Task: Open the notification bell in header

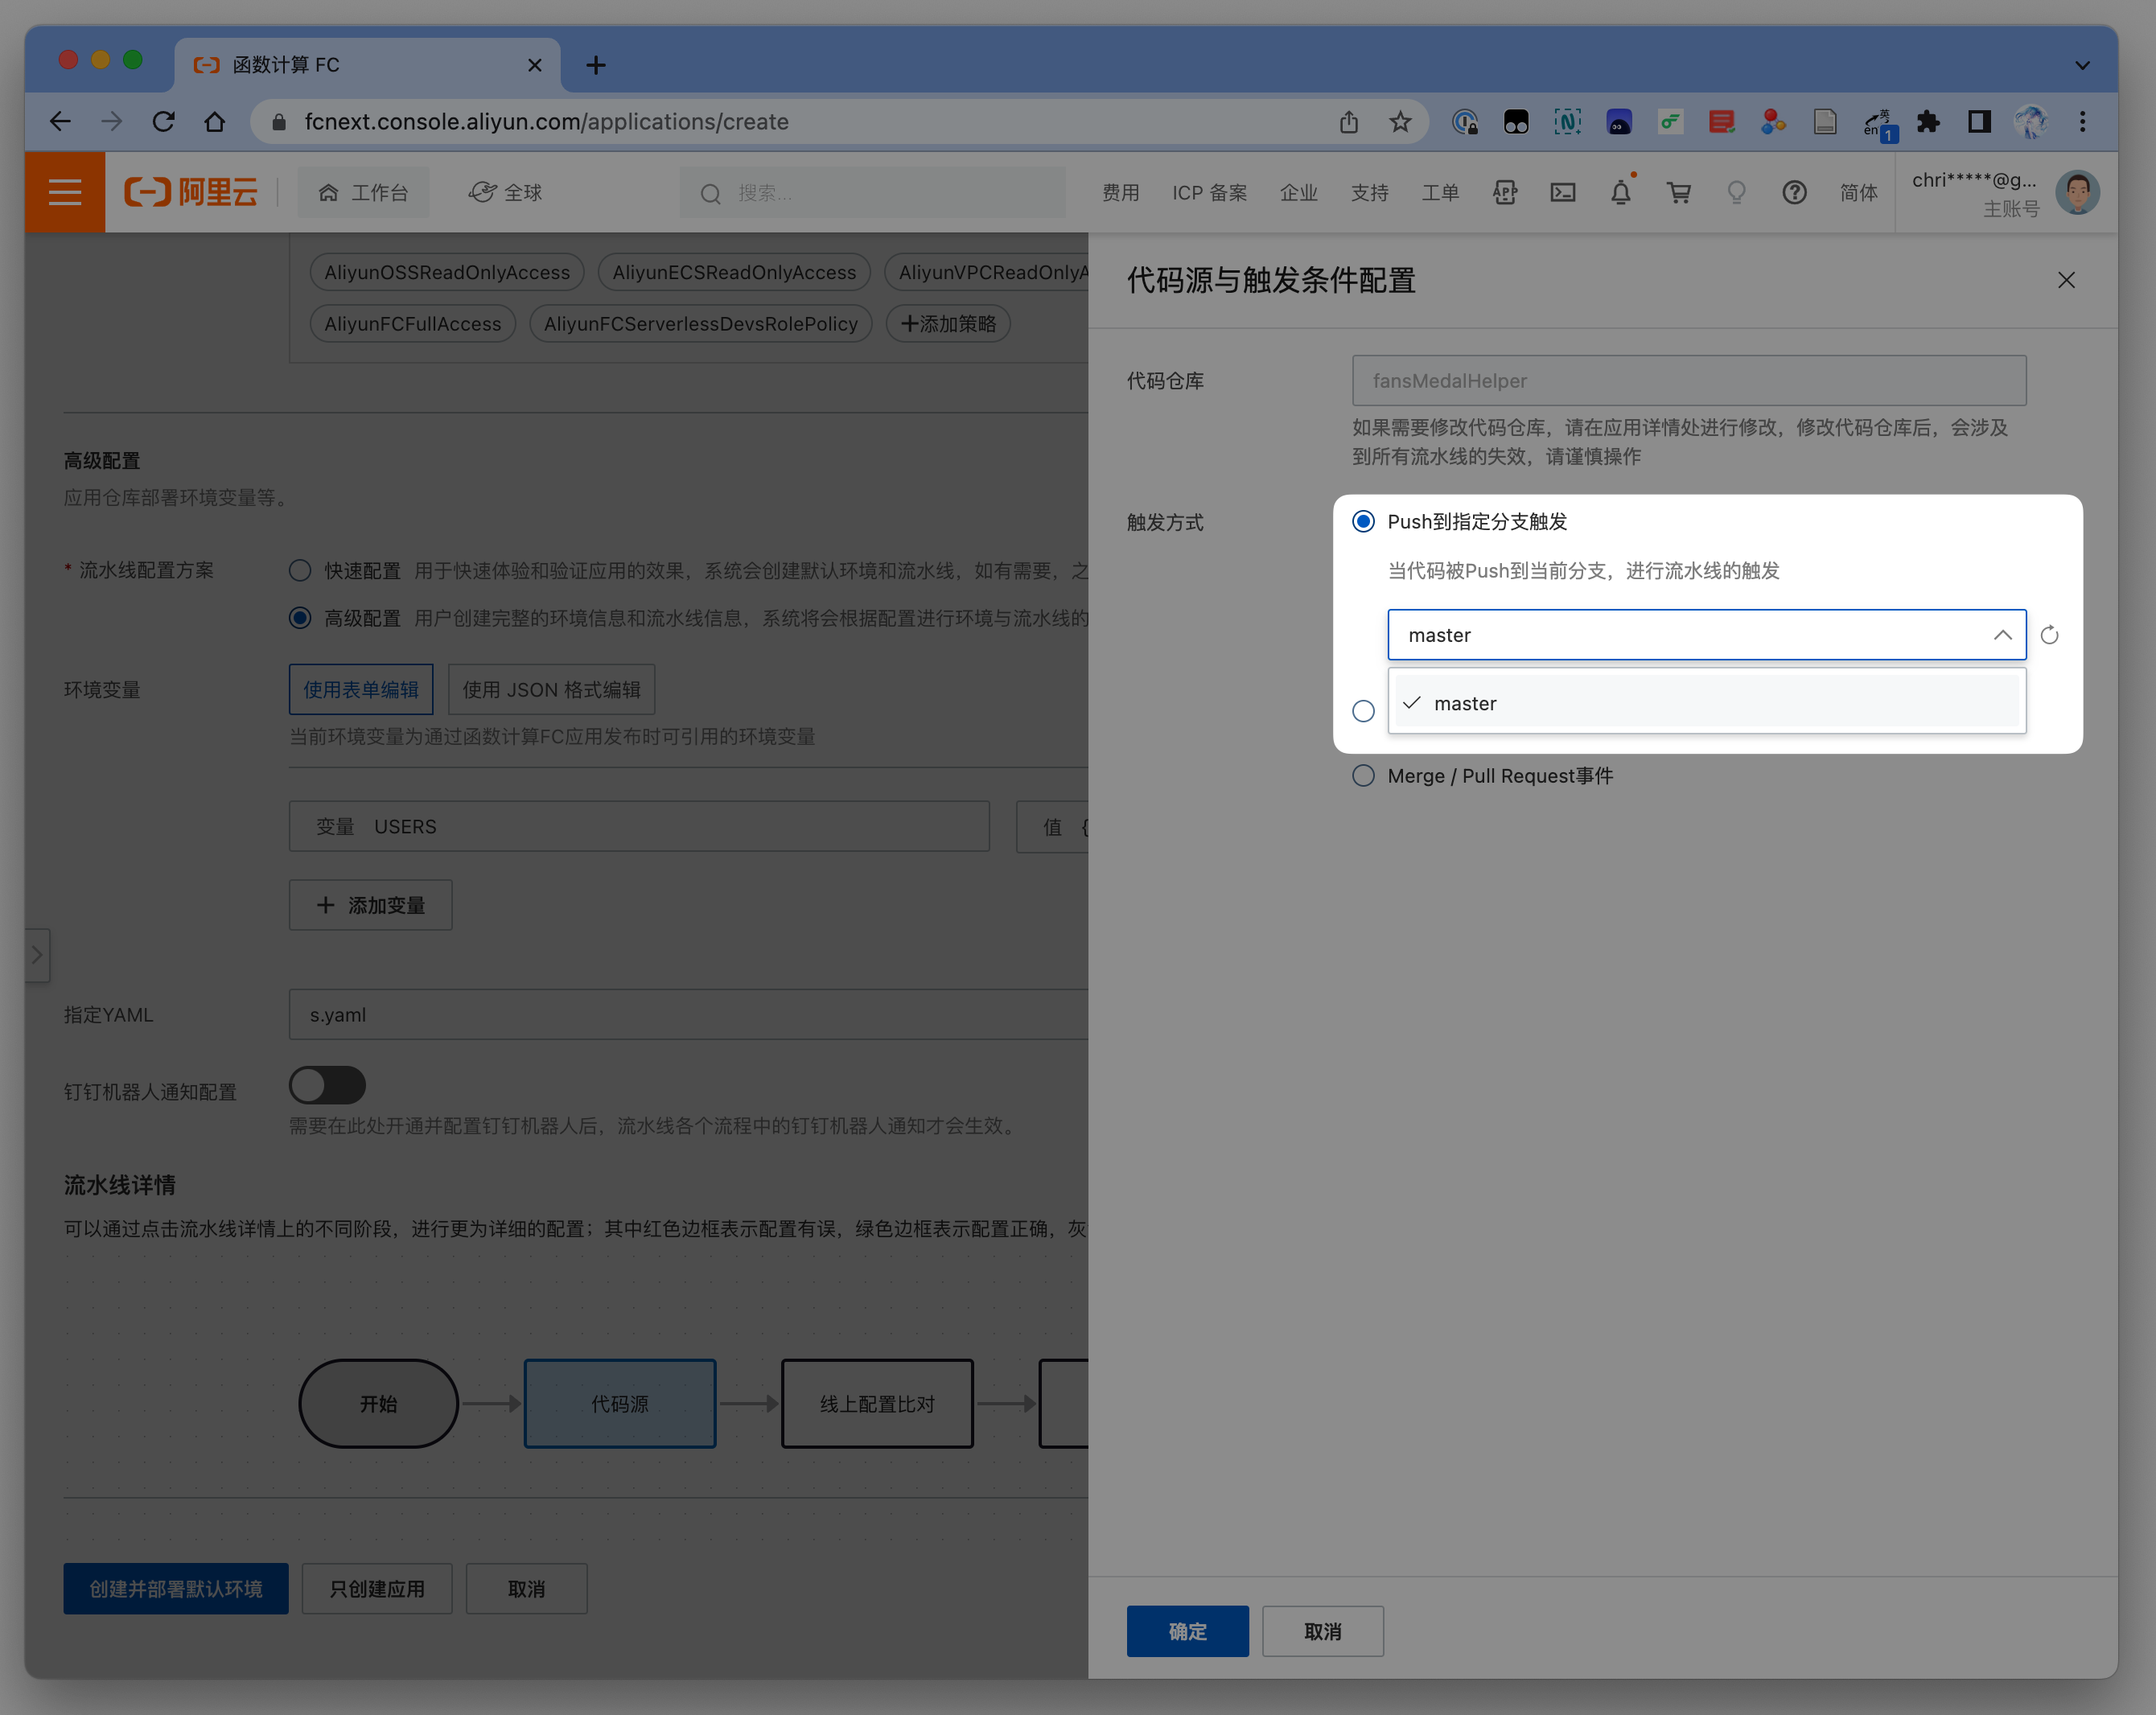Action: tap(1620, 192)
